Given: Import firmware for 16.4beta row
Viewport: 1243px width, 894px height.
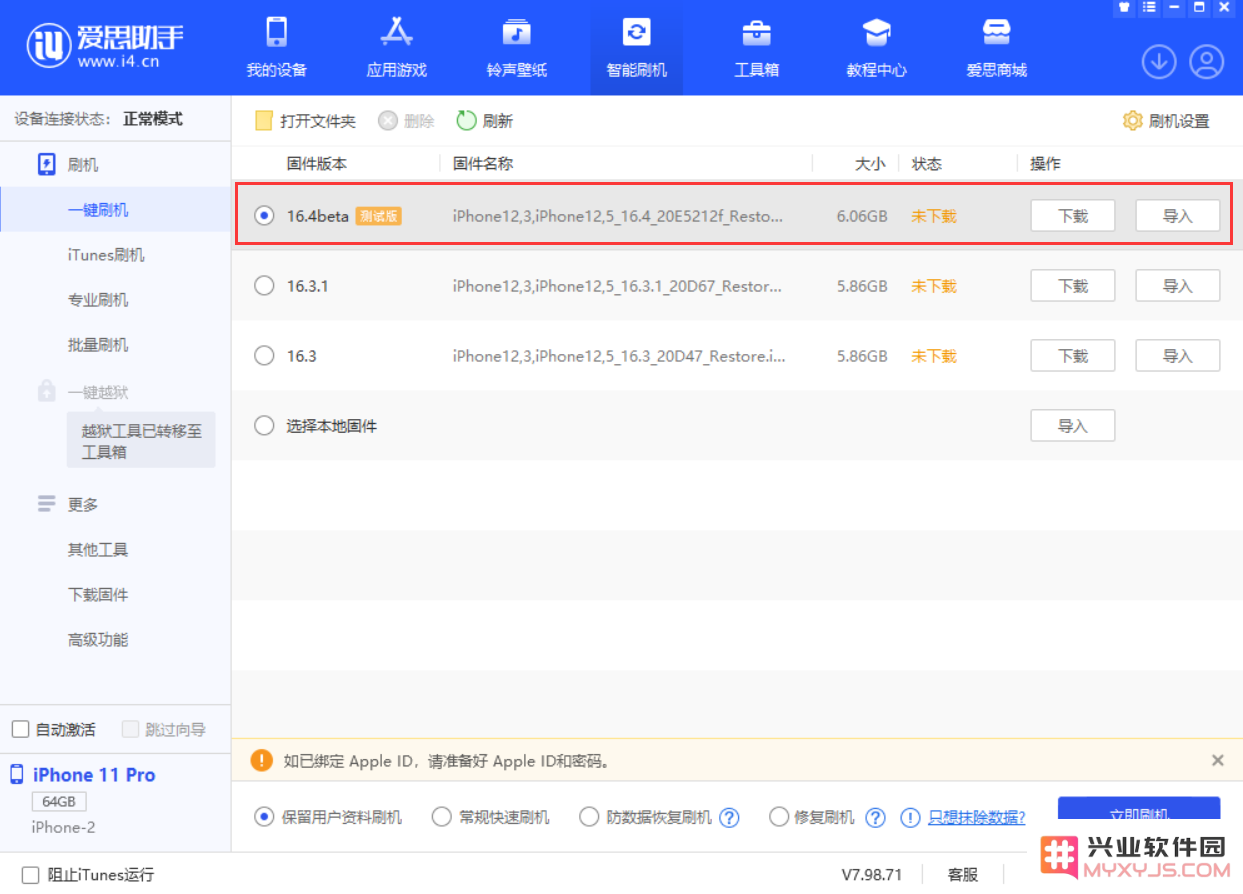Looking at the screenshot, I should coord(1178,216).
